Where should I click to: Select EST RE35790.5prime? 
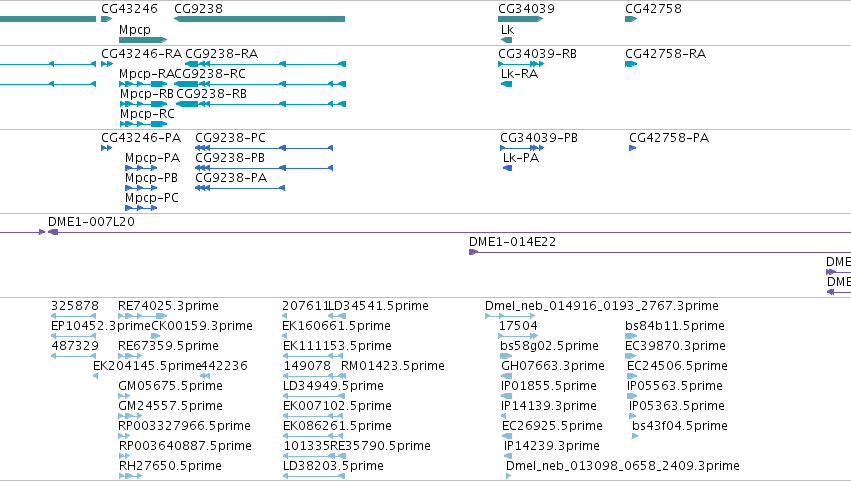[x=380, y=447]
